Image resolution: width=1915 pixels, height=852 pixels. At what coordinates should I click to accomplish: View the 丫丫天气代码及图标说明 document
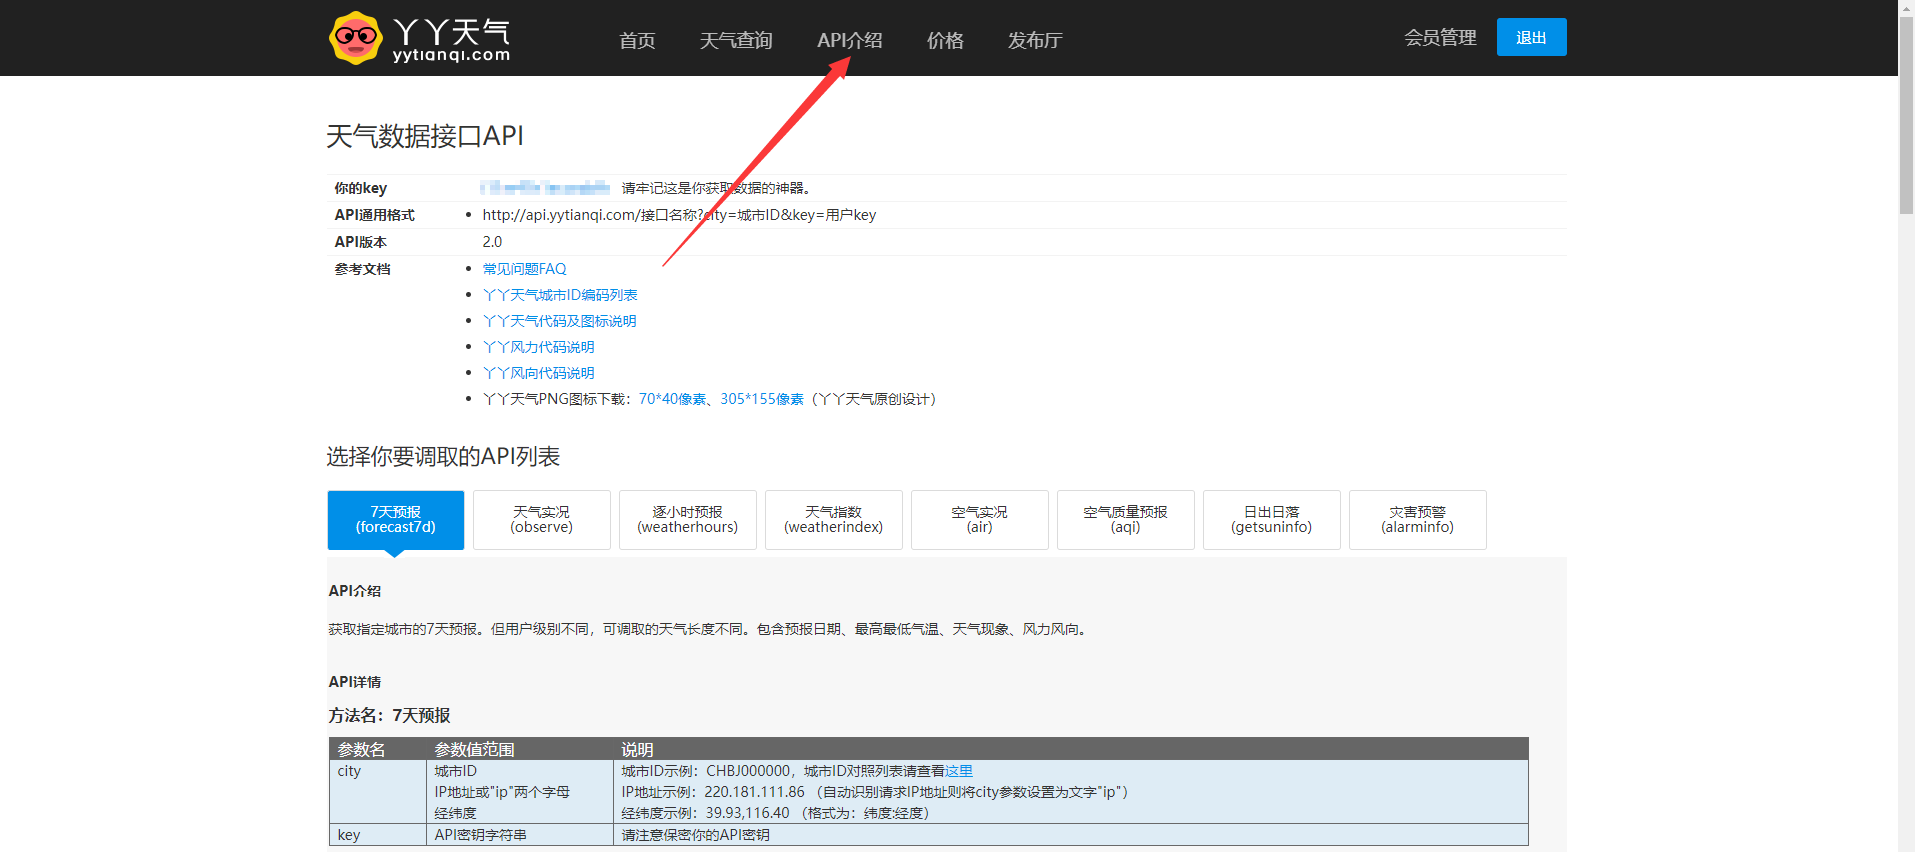pyautogui.click(x=559, y=321)
